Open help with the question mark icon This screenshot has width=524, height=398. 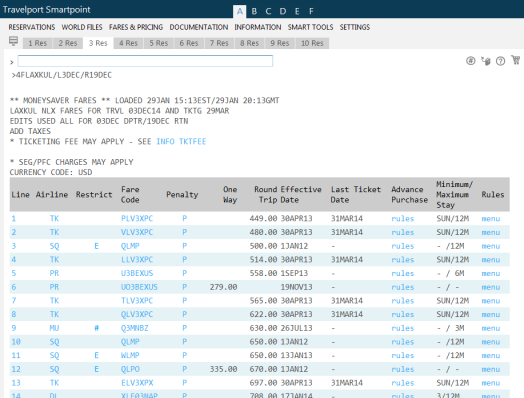pos(500,61)
